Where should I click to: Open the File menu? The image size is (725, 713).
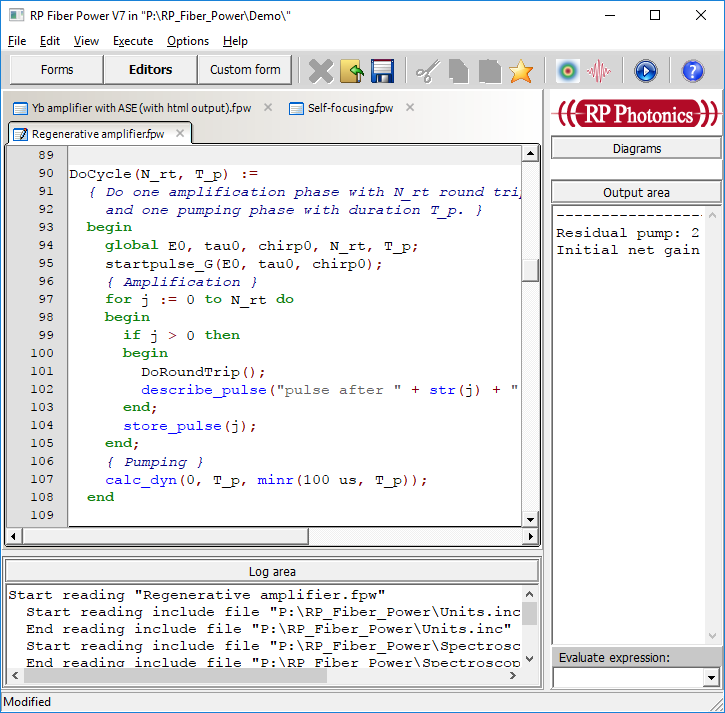click(17, 41)
